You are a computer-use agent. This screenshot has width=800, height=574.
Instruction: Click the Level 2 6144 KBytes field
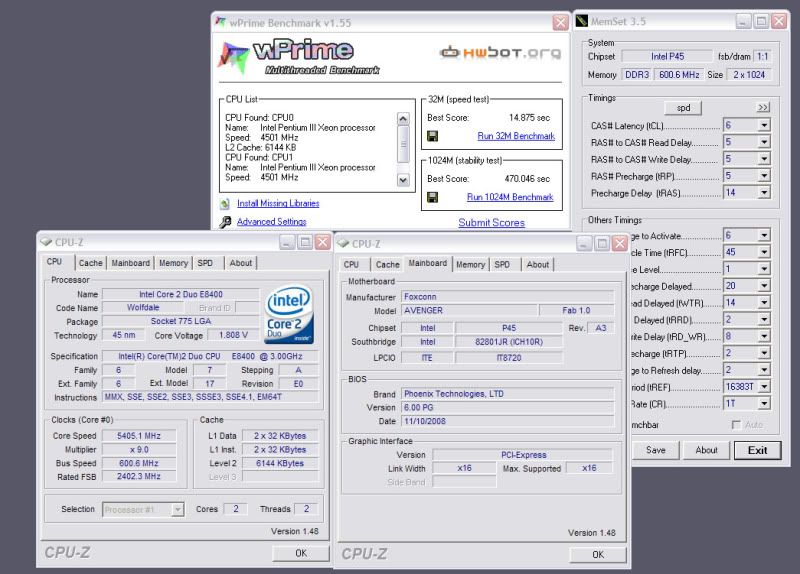tap(280, 463)
